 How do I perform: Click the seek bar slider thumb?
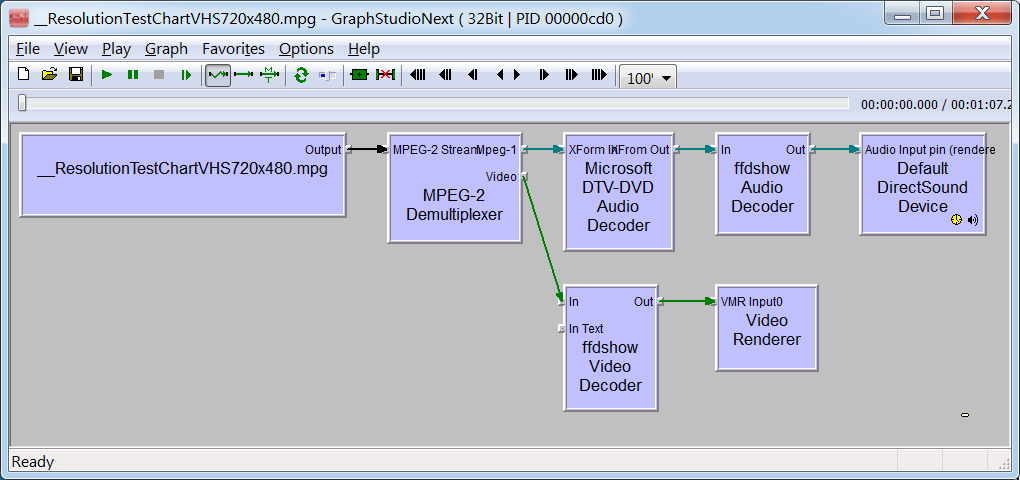22,103
